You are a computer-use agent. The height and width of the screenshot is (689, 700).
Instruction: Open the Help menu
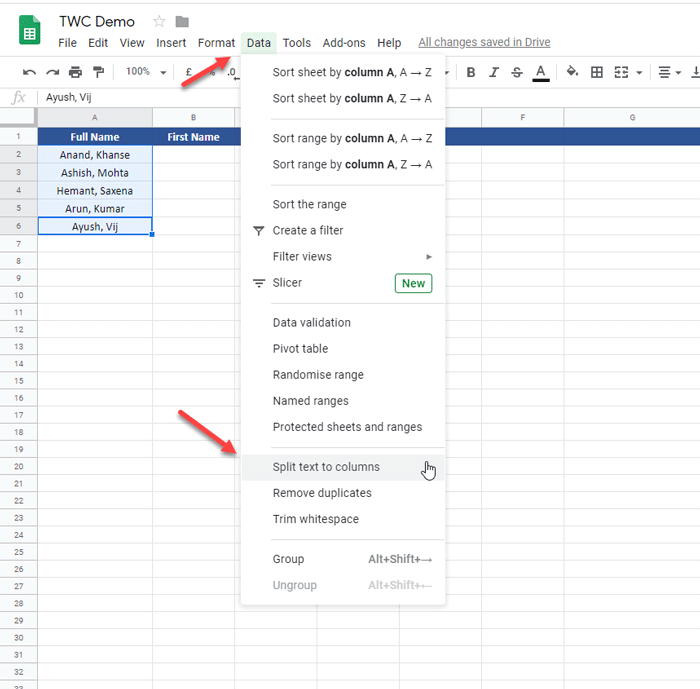click(389, 43)
